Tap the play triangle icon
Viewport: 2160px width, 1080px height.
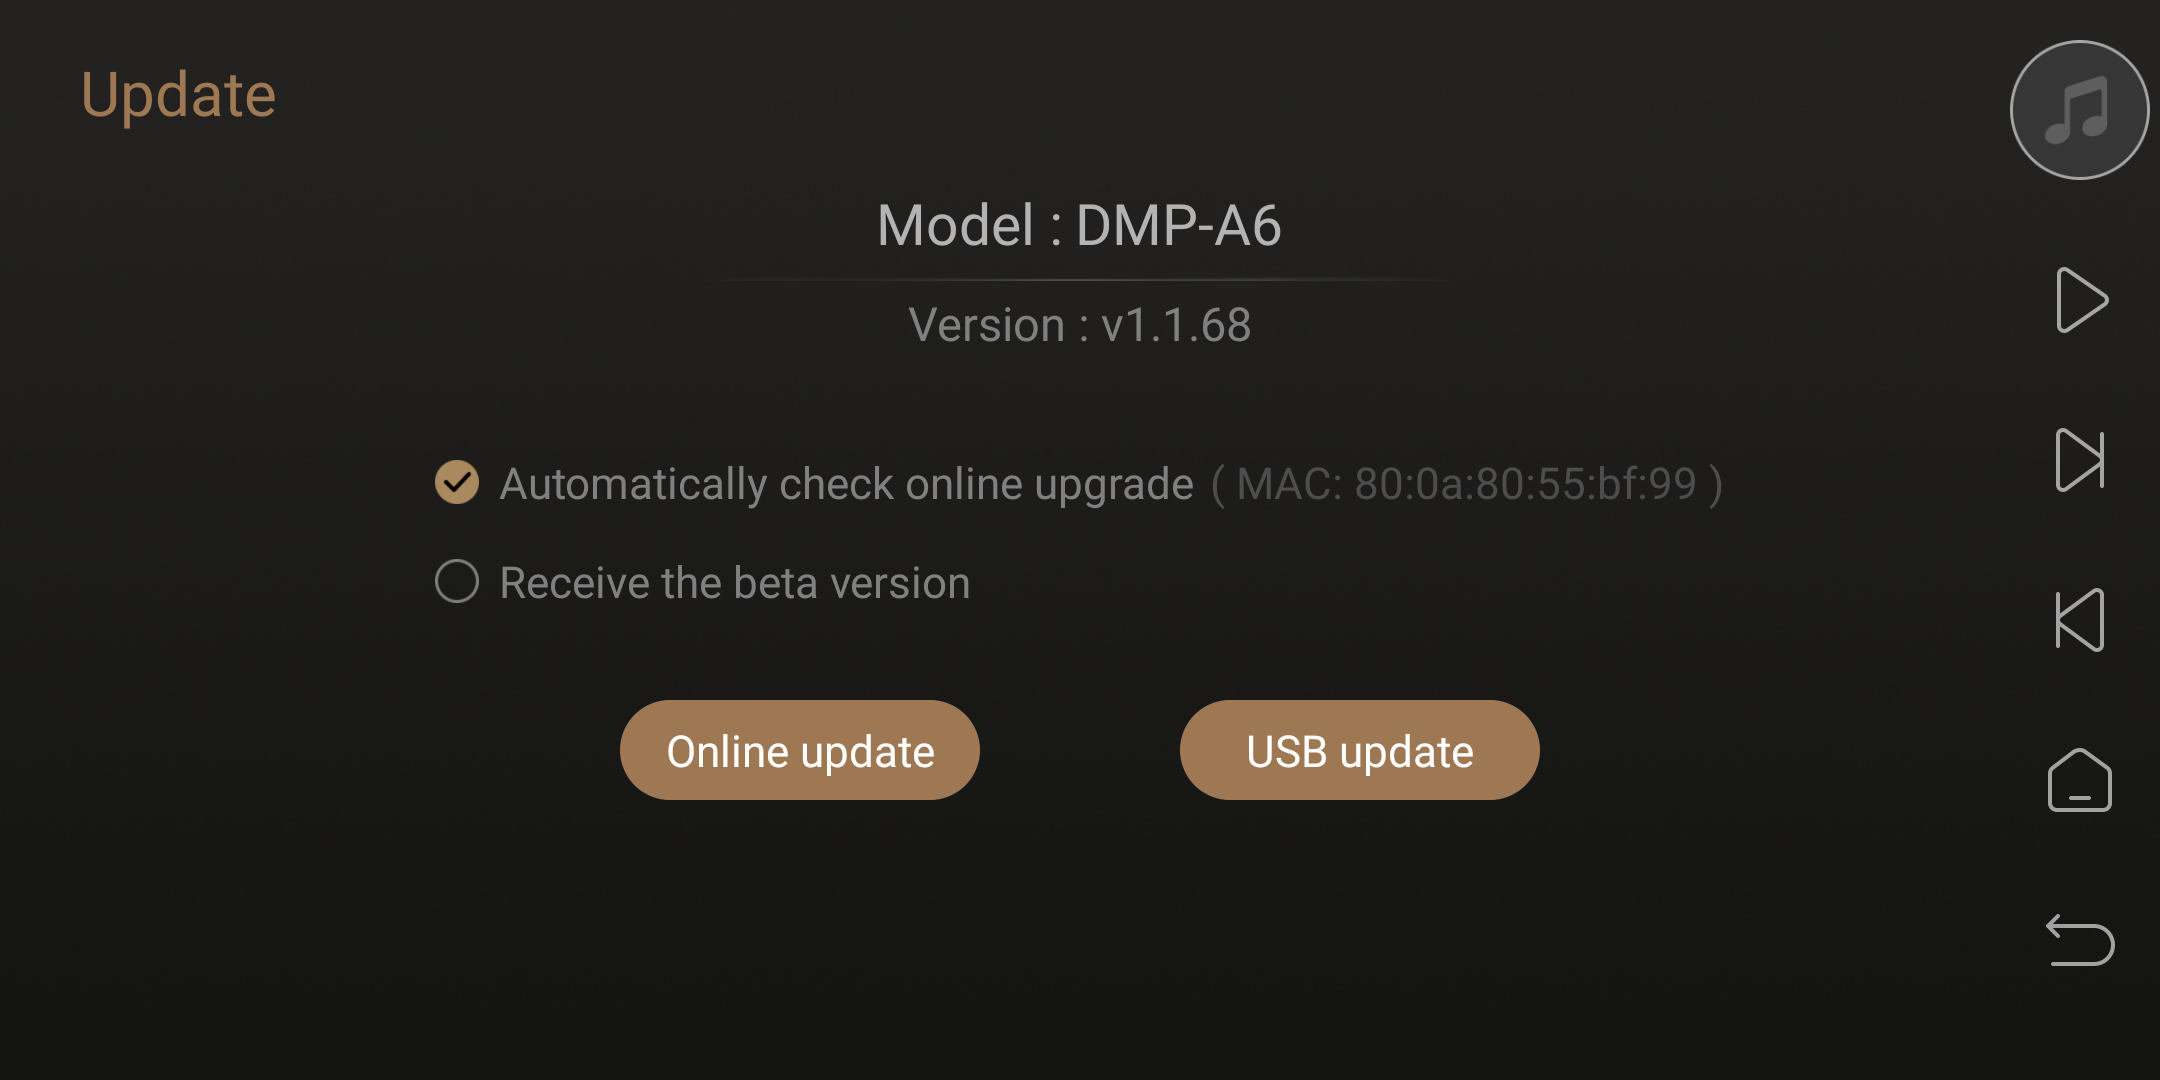click(x=2081, y=300)
